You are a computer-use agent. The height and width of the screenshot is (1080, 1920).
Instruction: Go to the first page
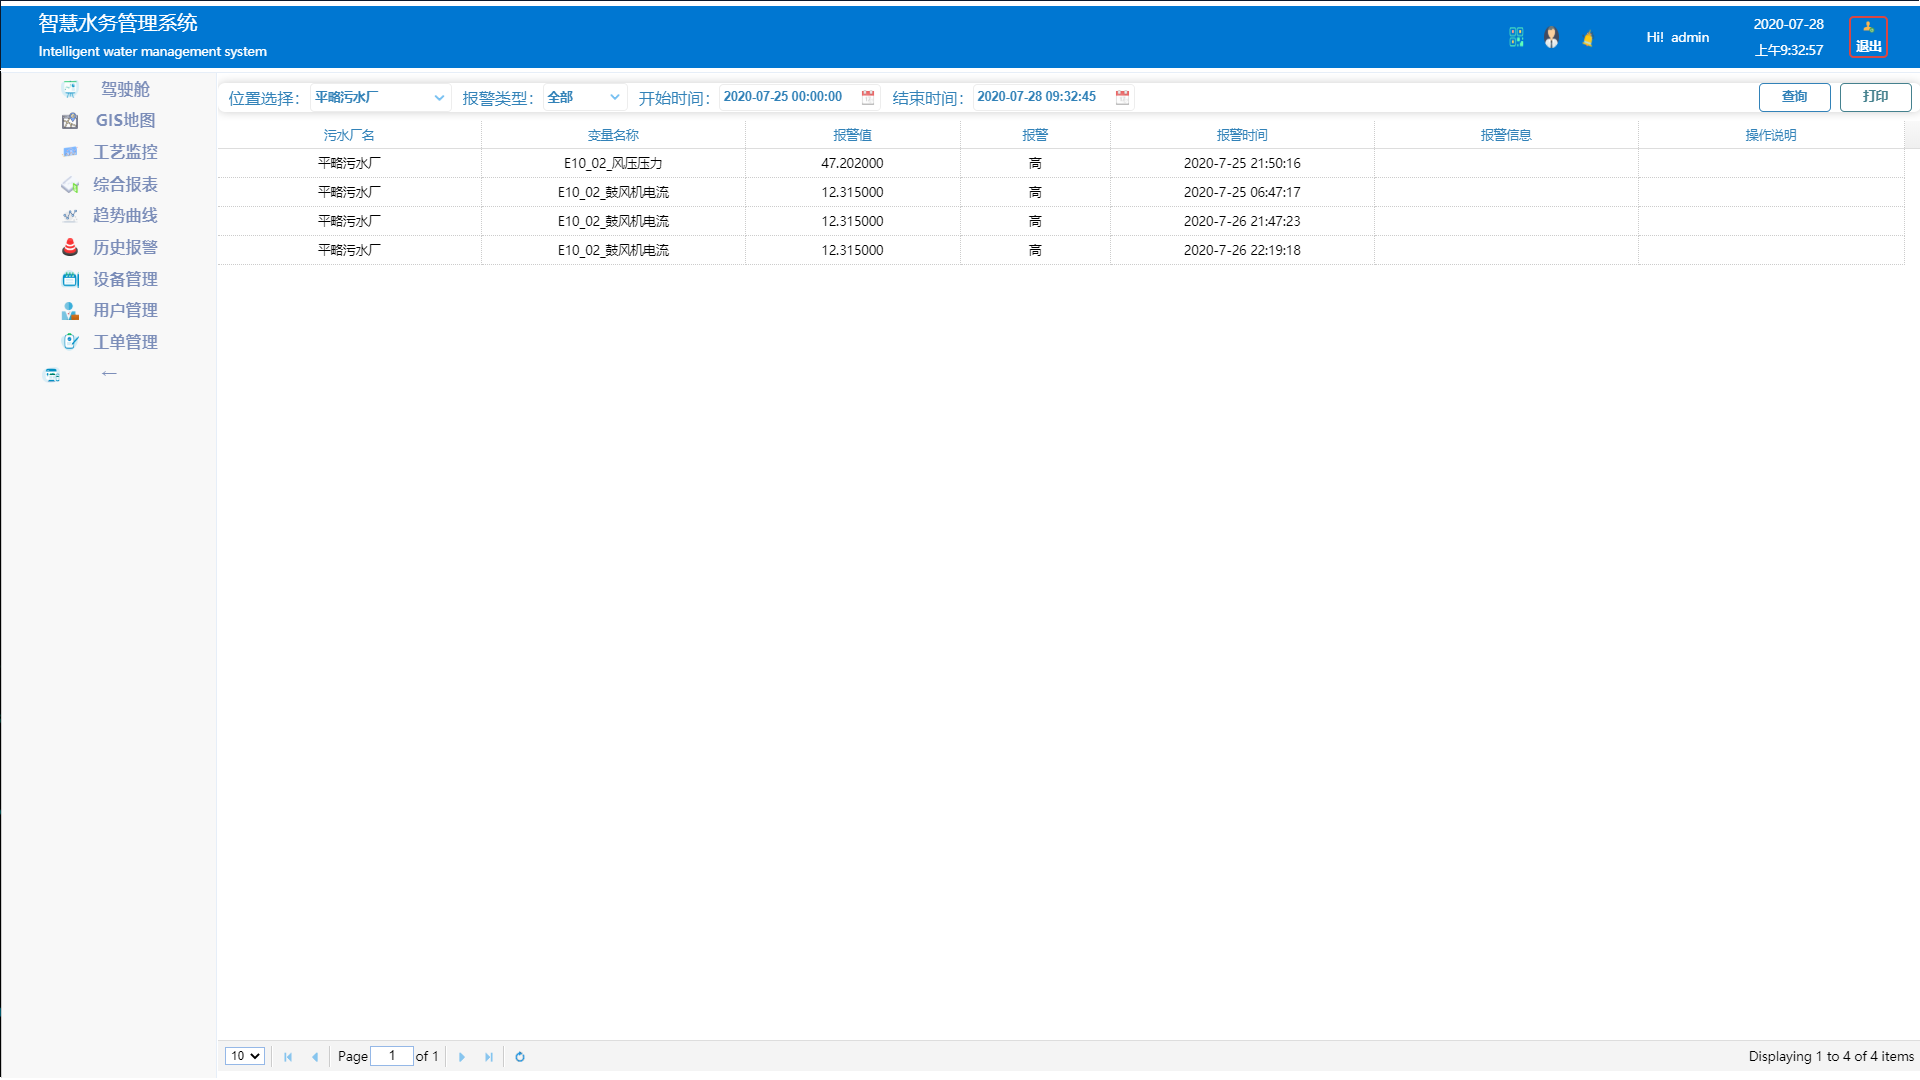pos(288,1057)
